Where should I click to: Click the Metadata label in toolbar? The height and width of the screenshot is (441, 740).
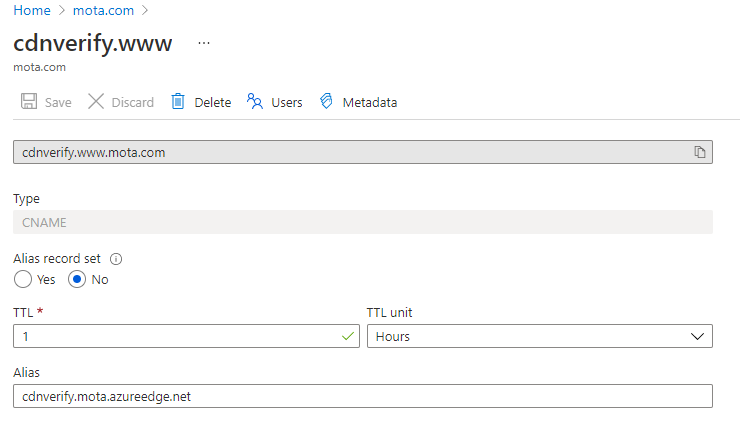pos(370,102)
